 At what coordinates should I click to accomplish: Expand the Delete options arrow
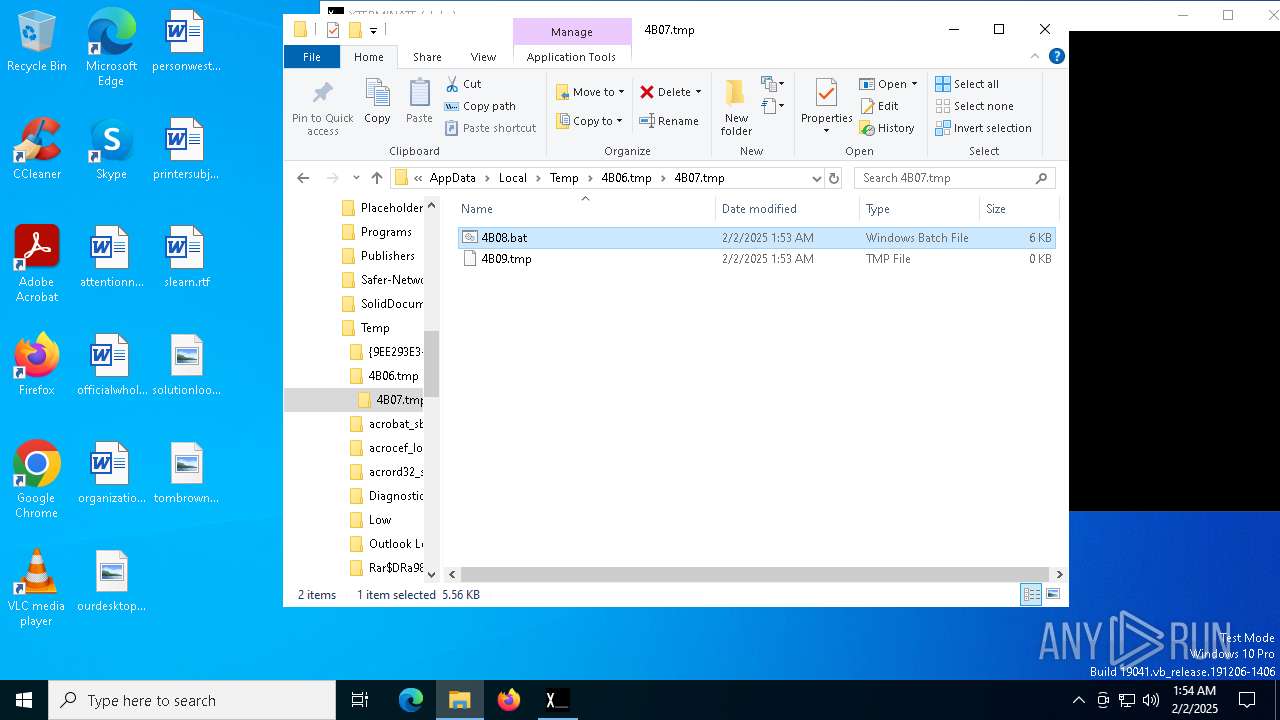coord(698,92)
